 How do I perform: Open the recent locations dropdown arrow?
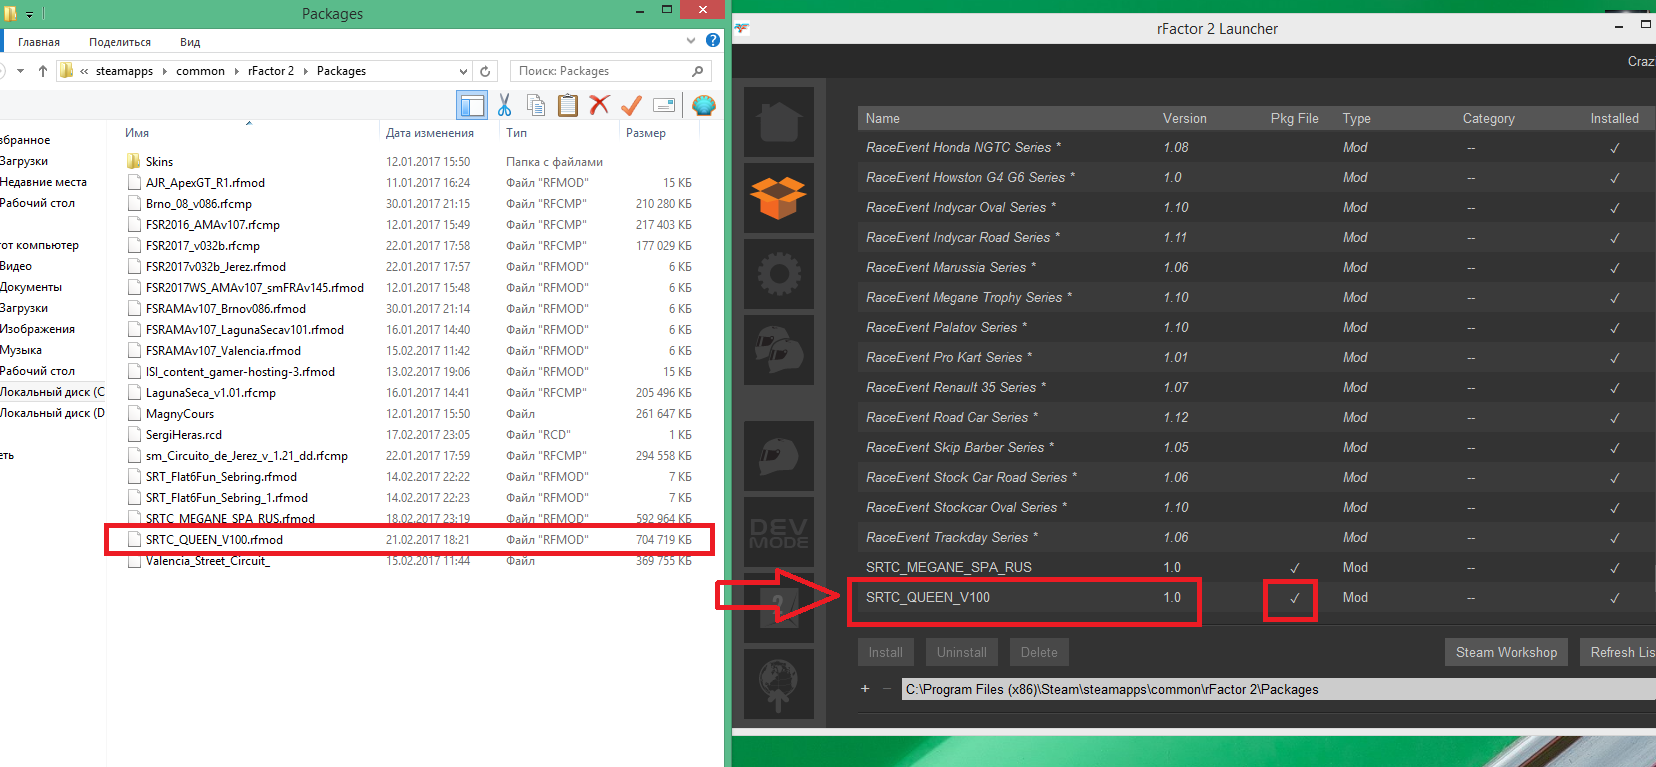pos(20,71)
